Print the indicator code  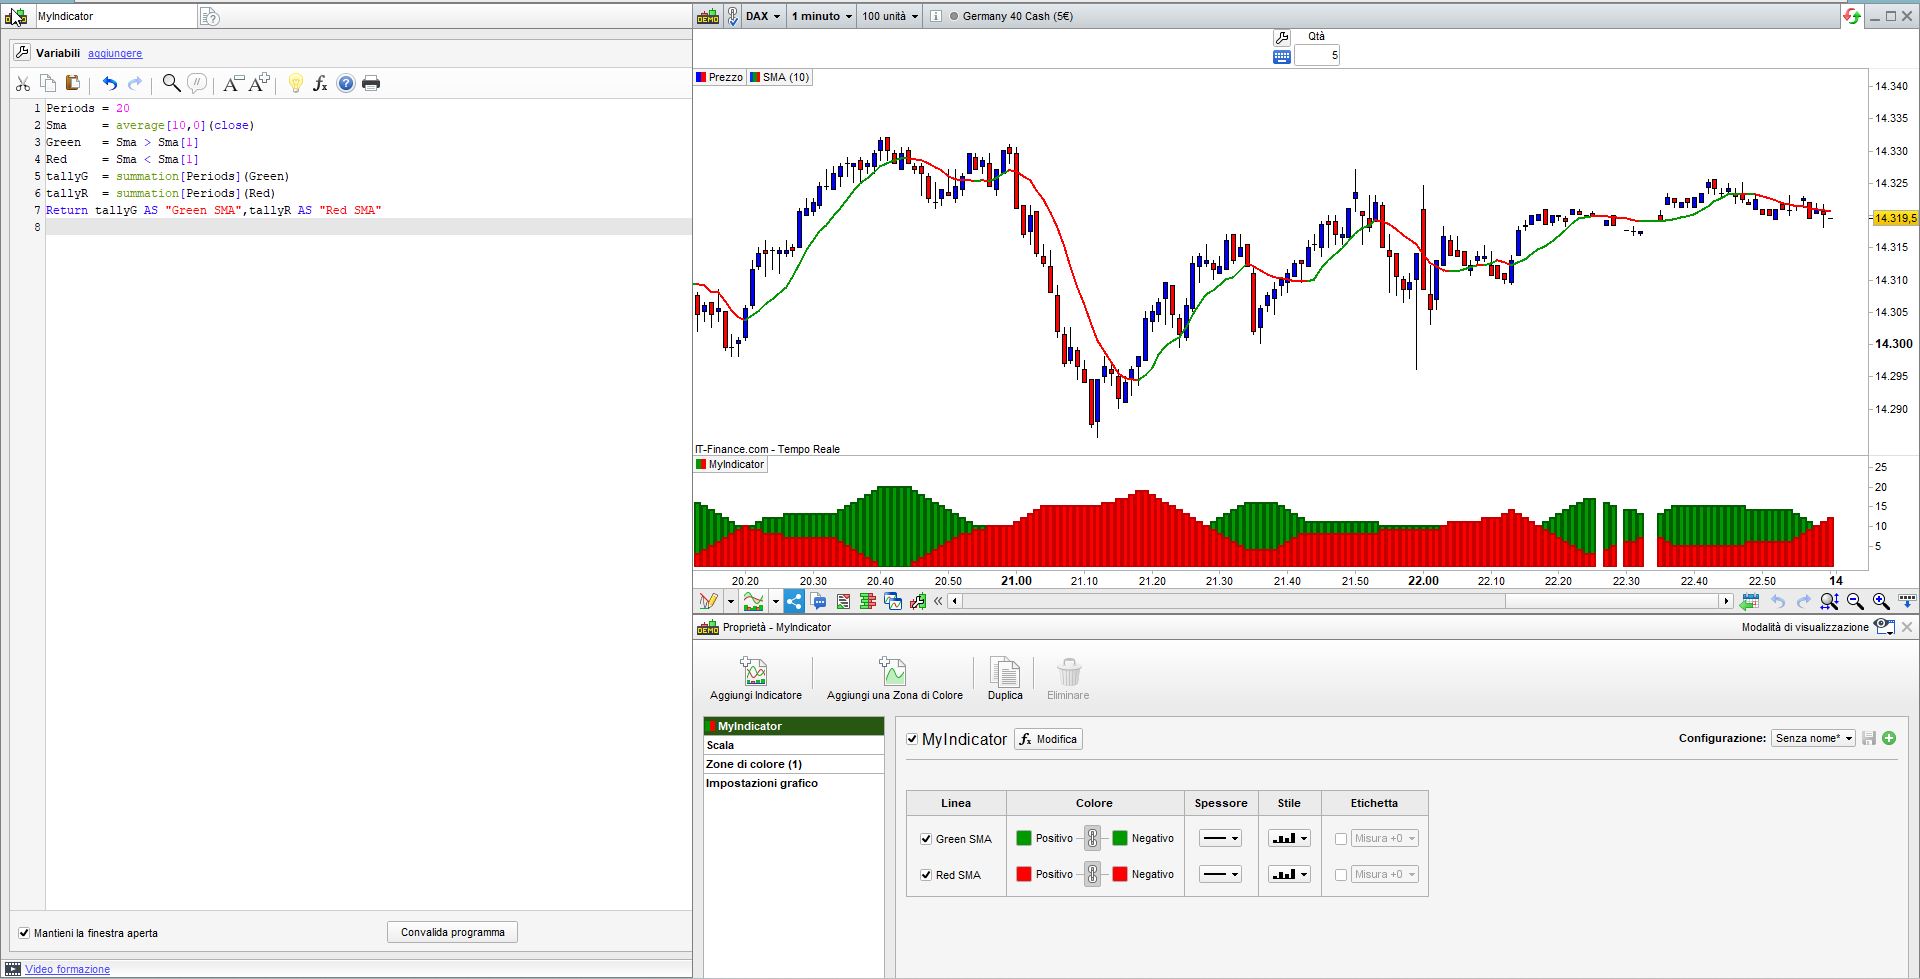[x=371, y=83]
